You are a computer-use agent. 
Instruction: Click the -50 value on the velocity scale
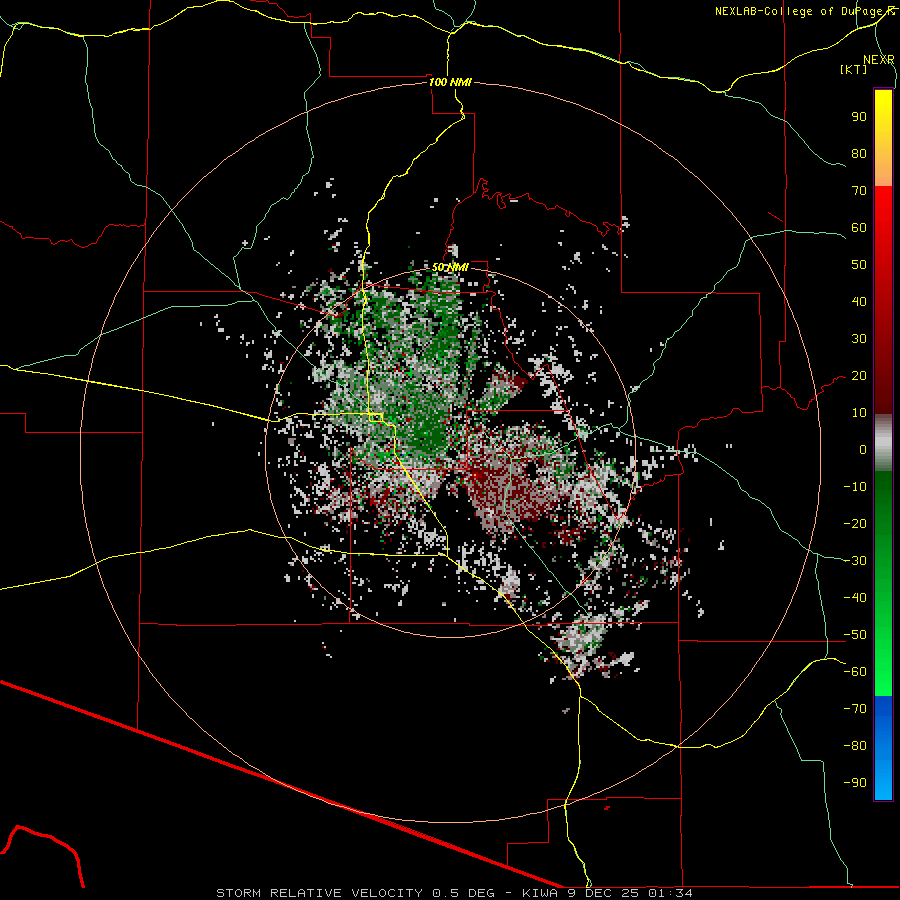[x=855, y=635]
